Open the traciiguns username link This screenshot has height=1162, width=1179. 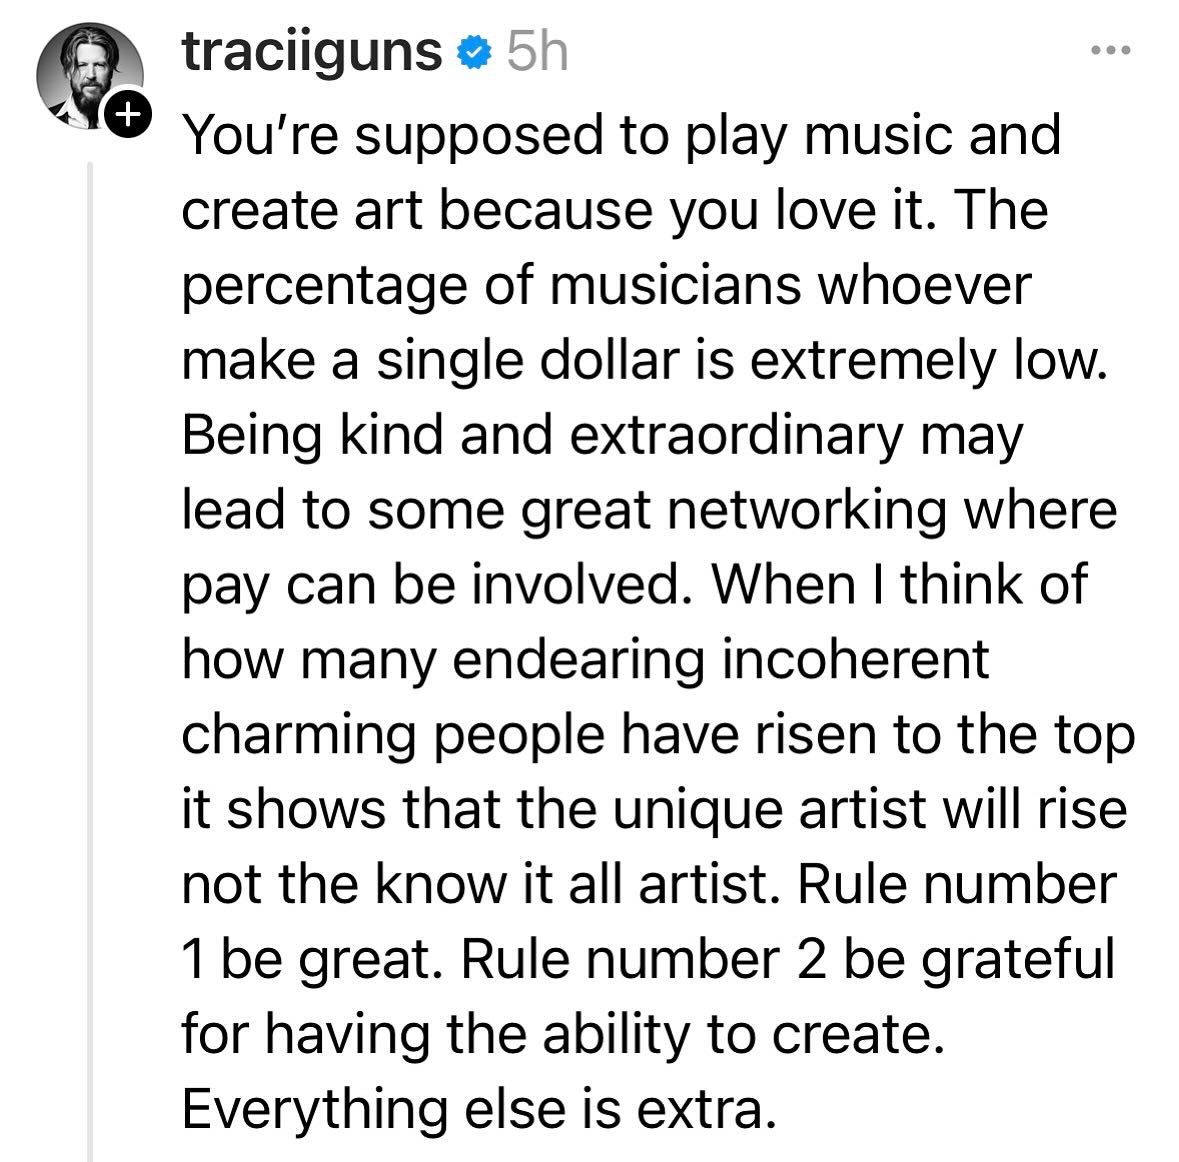point(311,51)
